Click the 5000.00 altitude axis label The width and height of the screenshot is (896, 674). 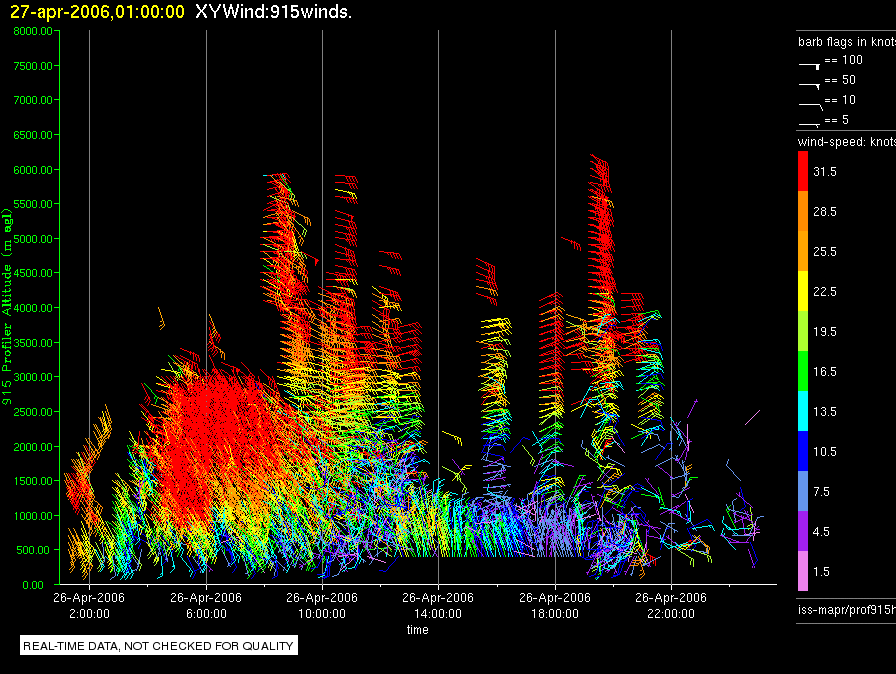[x=33, y=239]
